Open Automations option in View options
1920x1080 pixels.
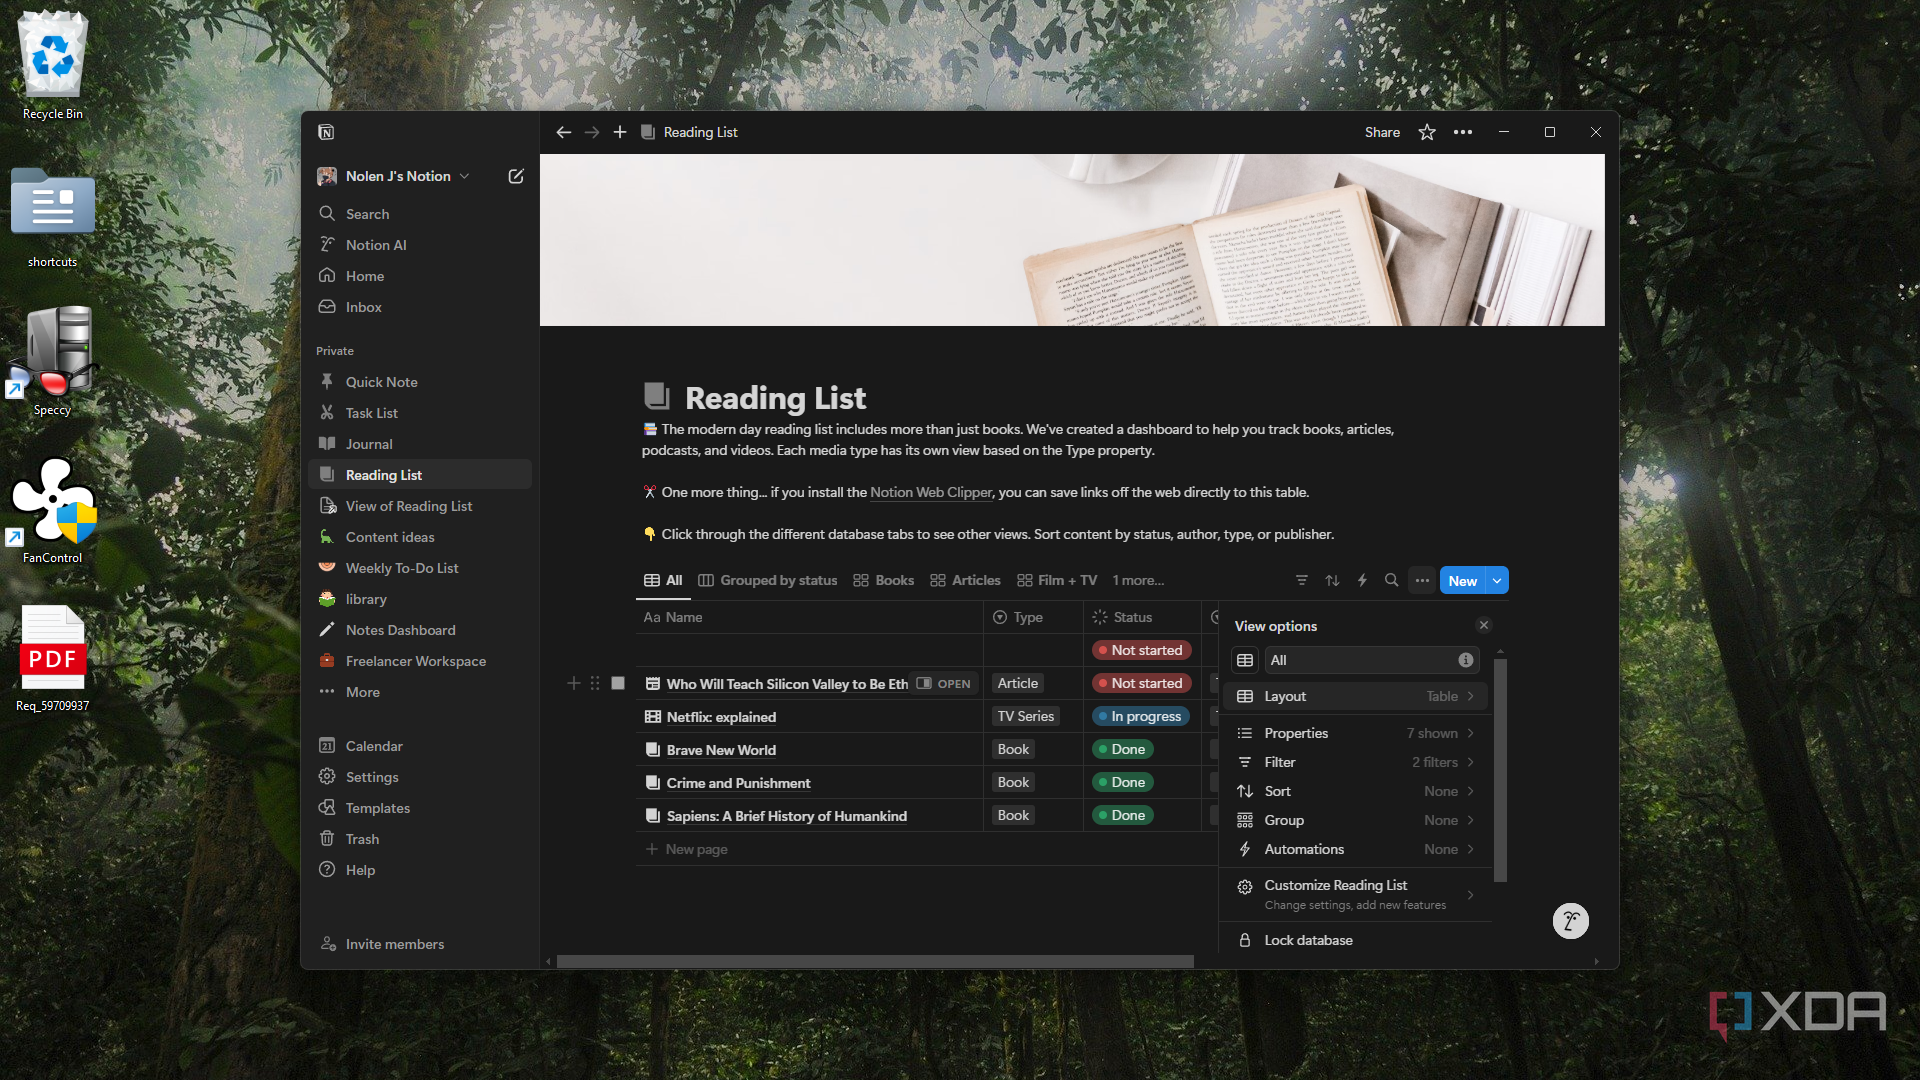(x=1356, y=849)
